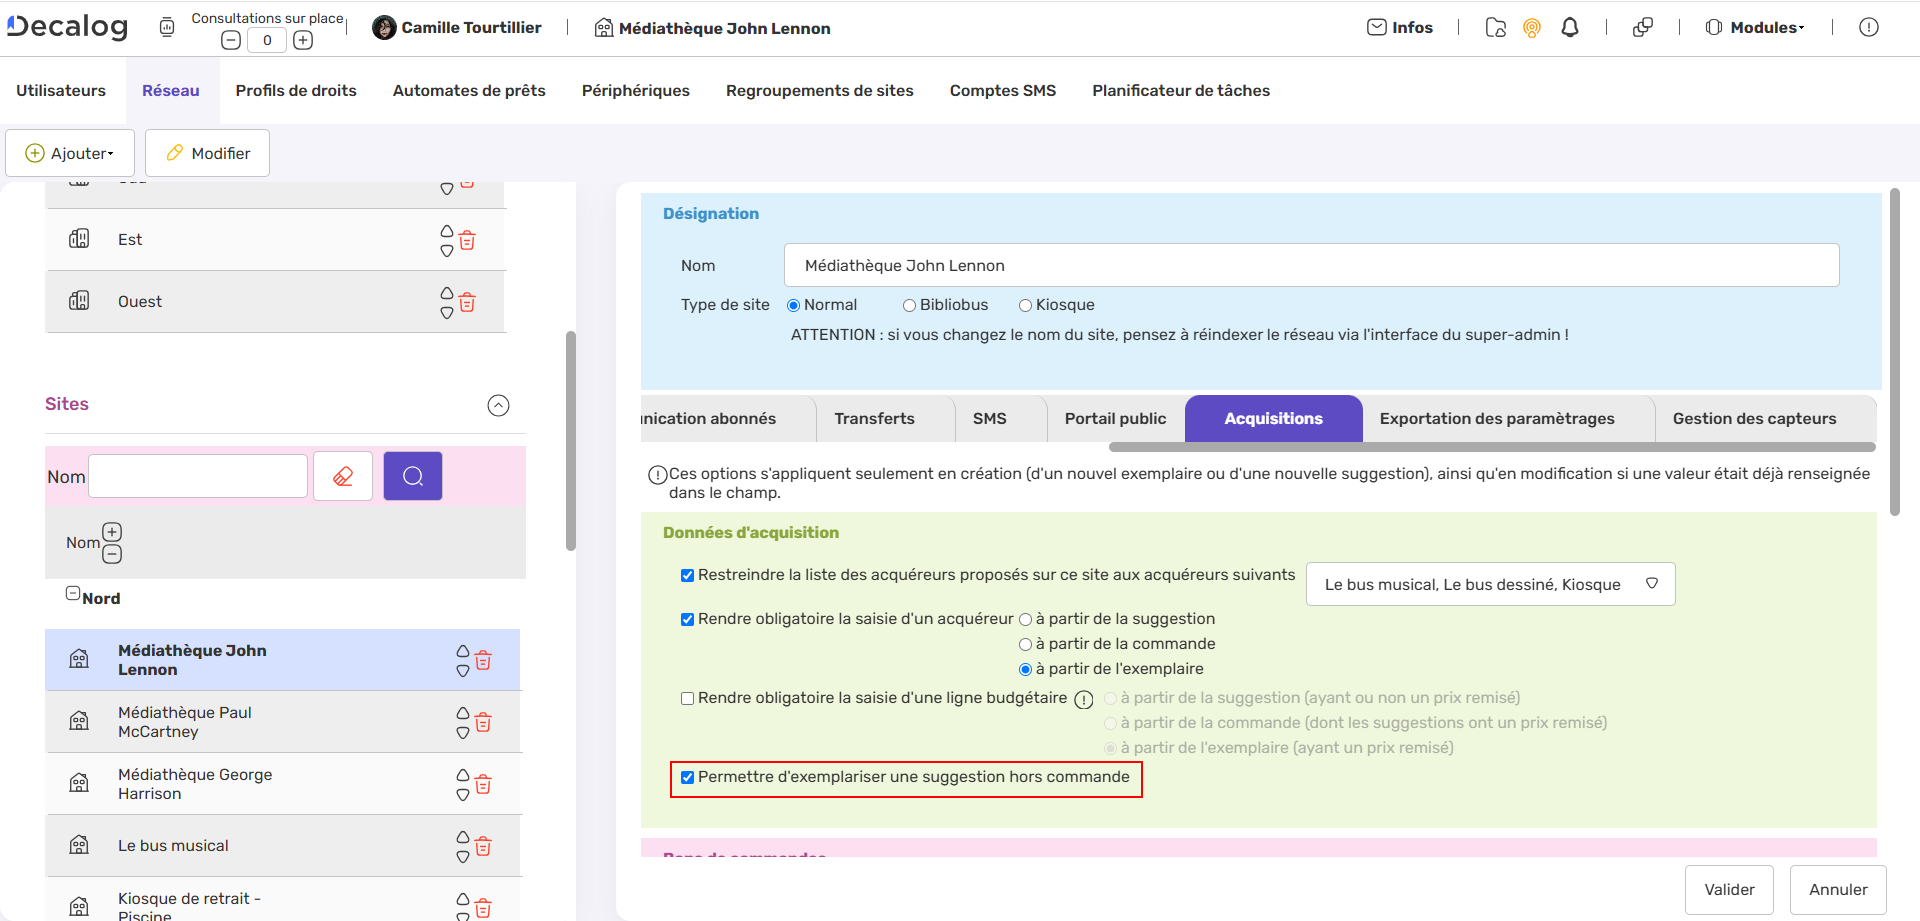The height and width of the screenshot is (921, 1920).
Task: Open the Planificateur de tâches section
Action: pos(1180,90)
